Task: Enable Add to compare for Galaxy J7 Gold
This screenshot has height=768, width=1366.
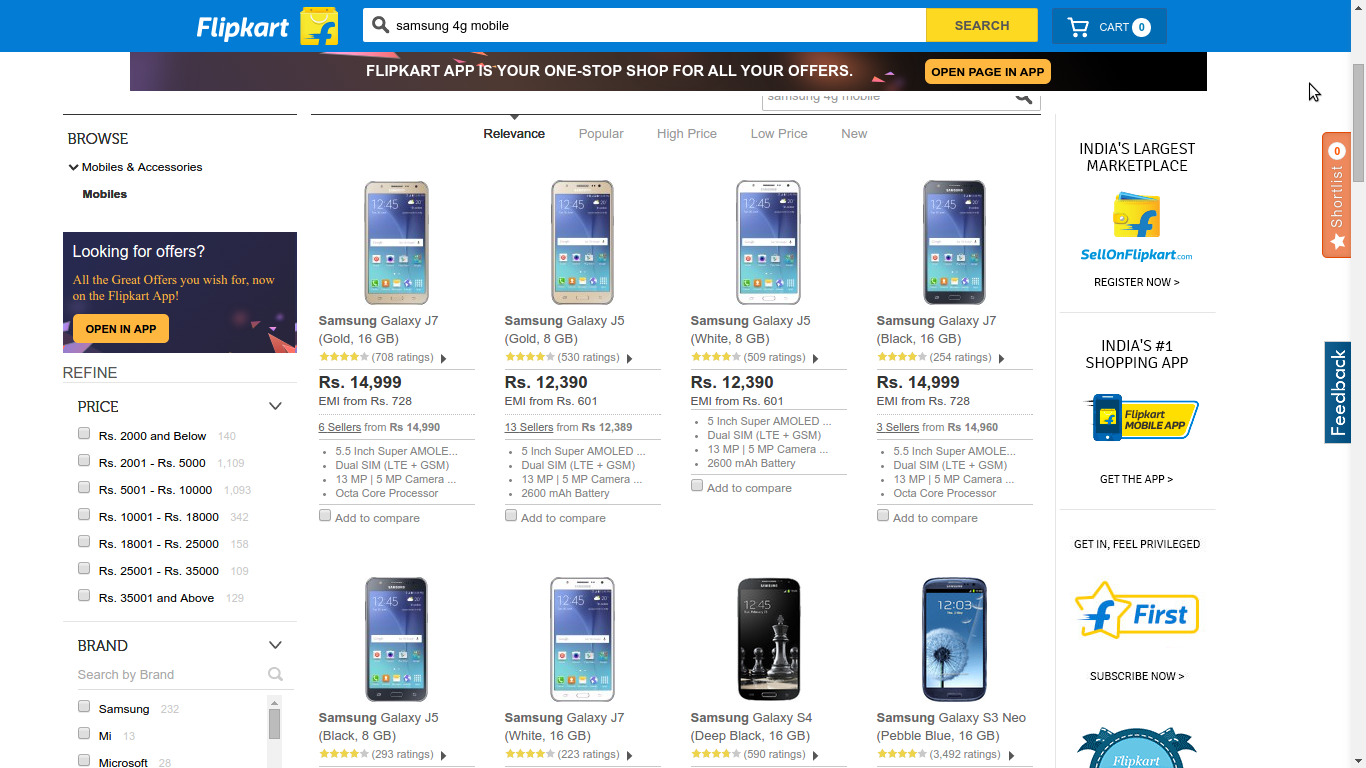Action: click(x=325, y=516)
